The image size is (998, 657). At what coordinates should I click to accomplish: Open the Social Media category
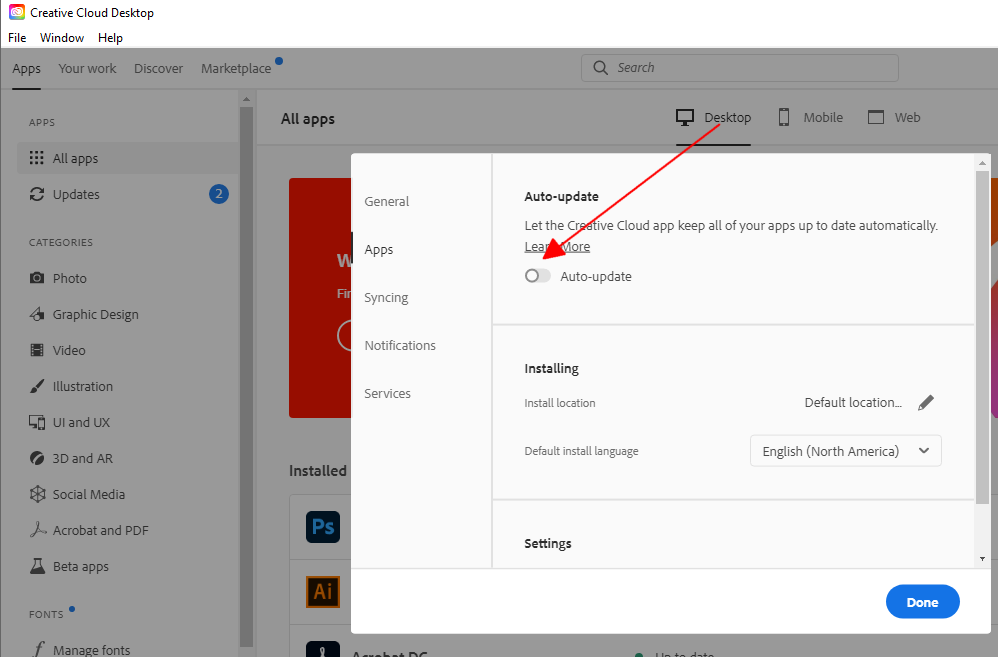[x=36, y=494]
